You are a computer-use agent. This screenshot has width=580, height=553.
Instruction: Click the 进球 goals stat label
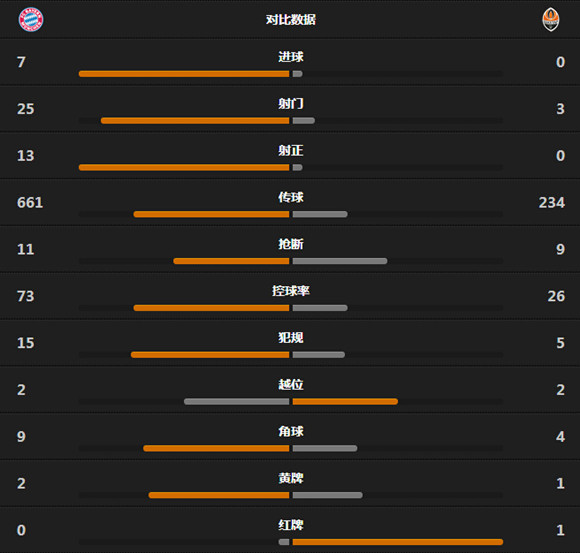tap(291, 57)
